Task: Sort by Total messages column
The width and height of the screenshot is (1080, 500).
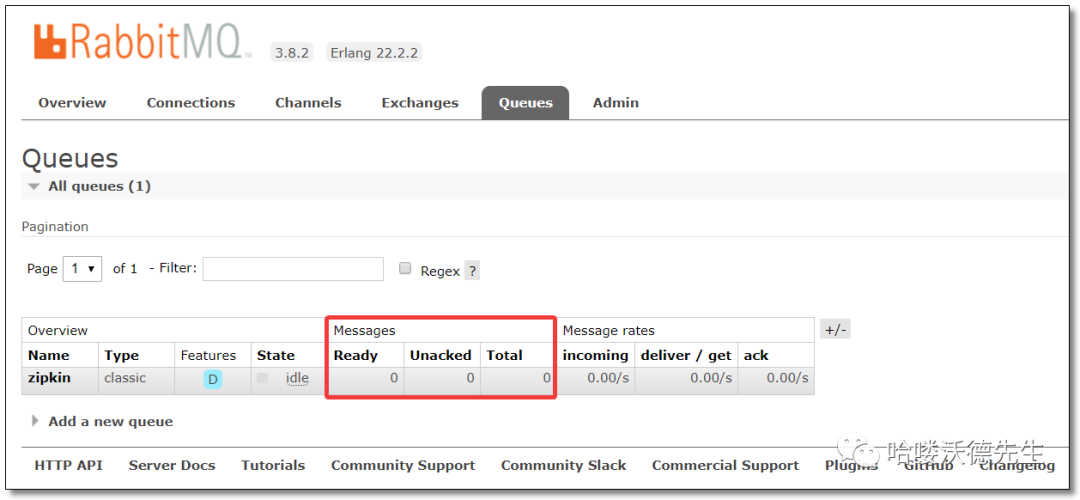Action: (504, 355)
